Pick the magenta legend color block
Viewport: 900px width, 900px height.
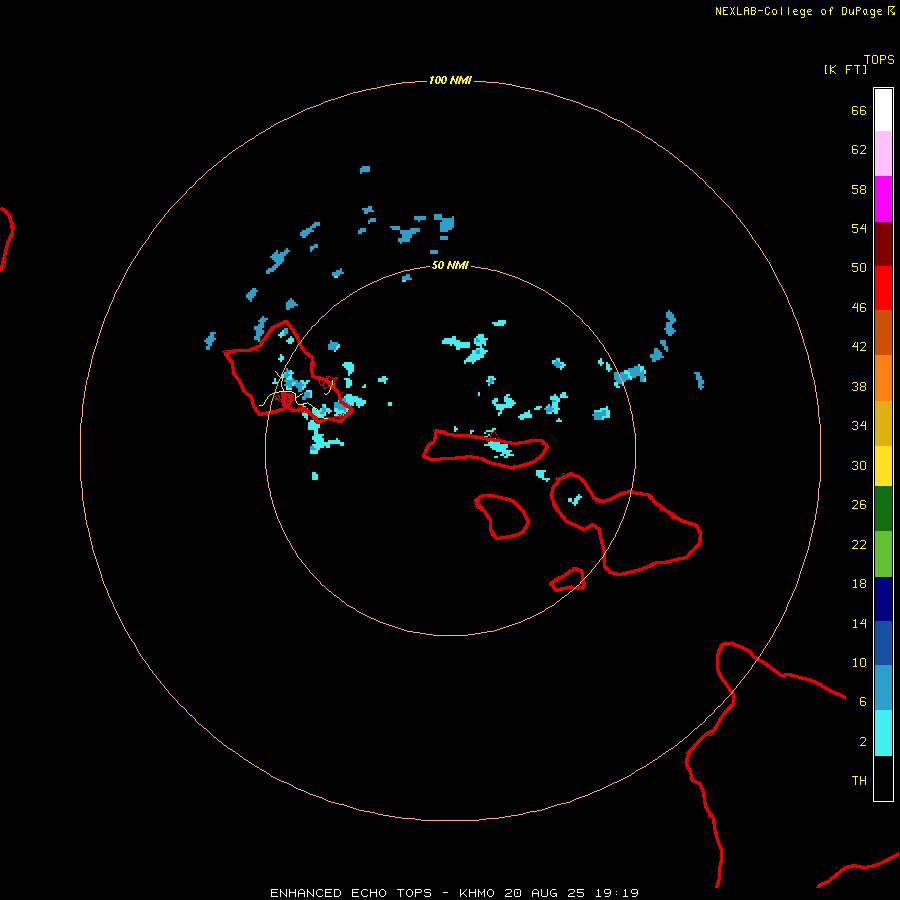[x=883, y=199]
